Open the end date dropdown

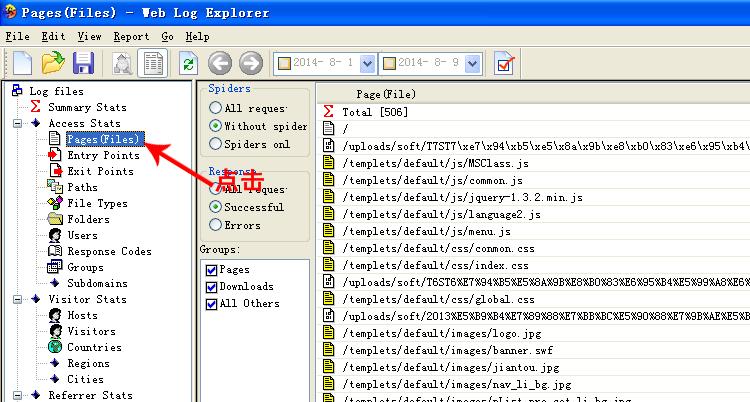(476, 64)
